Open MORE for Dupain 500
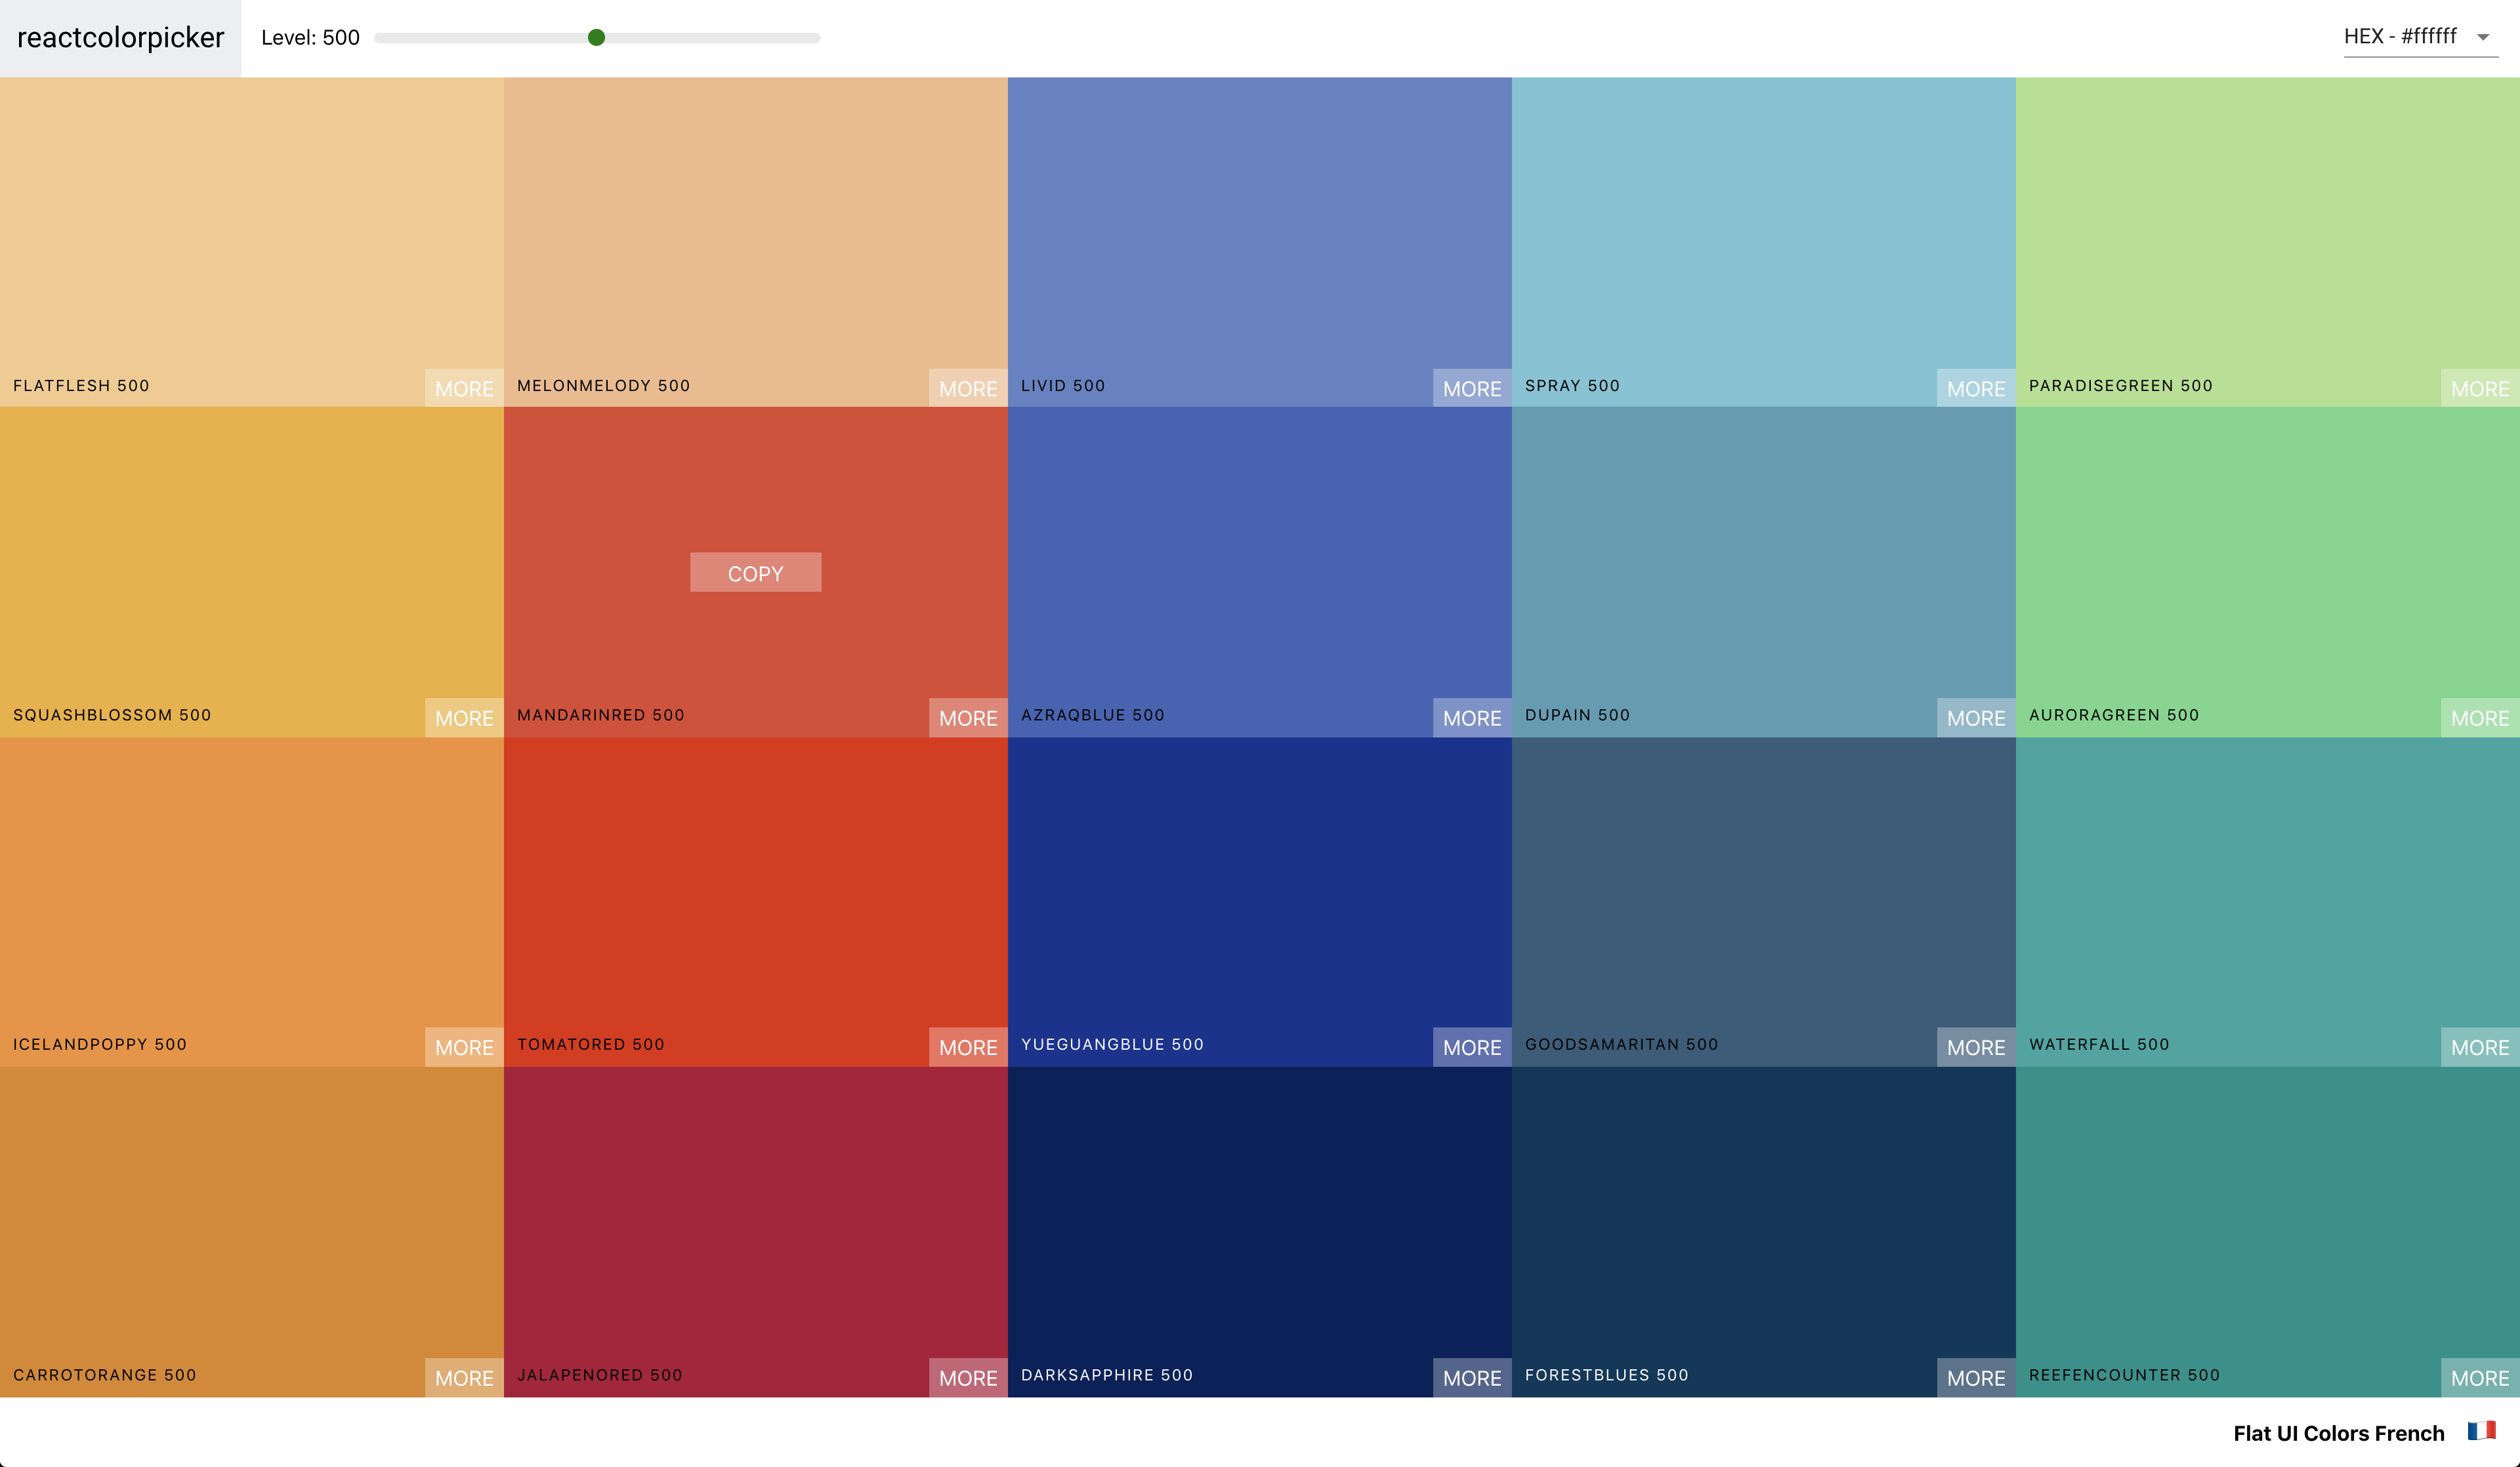 coord(1976,718)
